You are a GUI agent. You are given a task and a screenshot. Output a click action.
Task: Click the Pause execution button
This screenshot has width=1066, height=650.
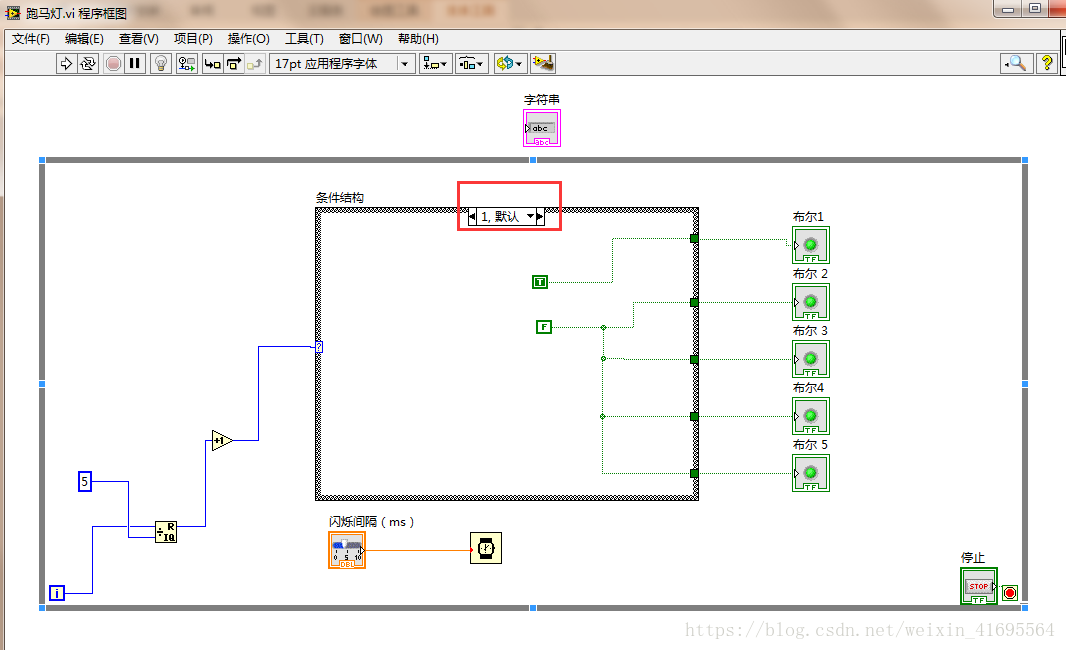pos(135,63)
